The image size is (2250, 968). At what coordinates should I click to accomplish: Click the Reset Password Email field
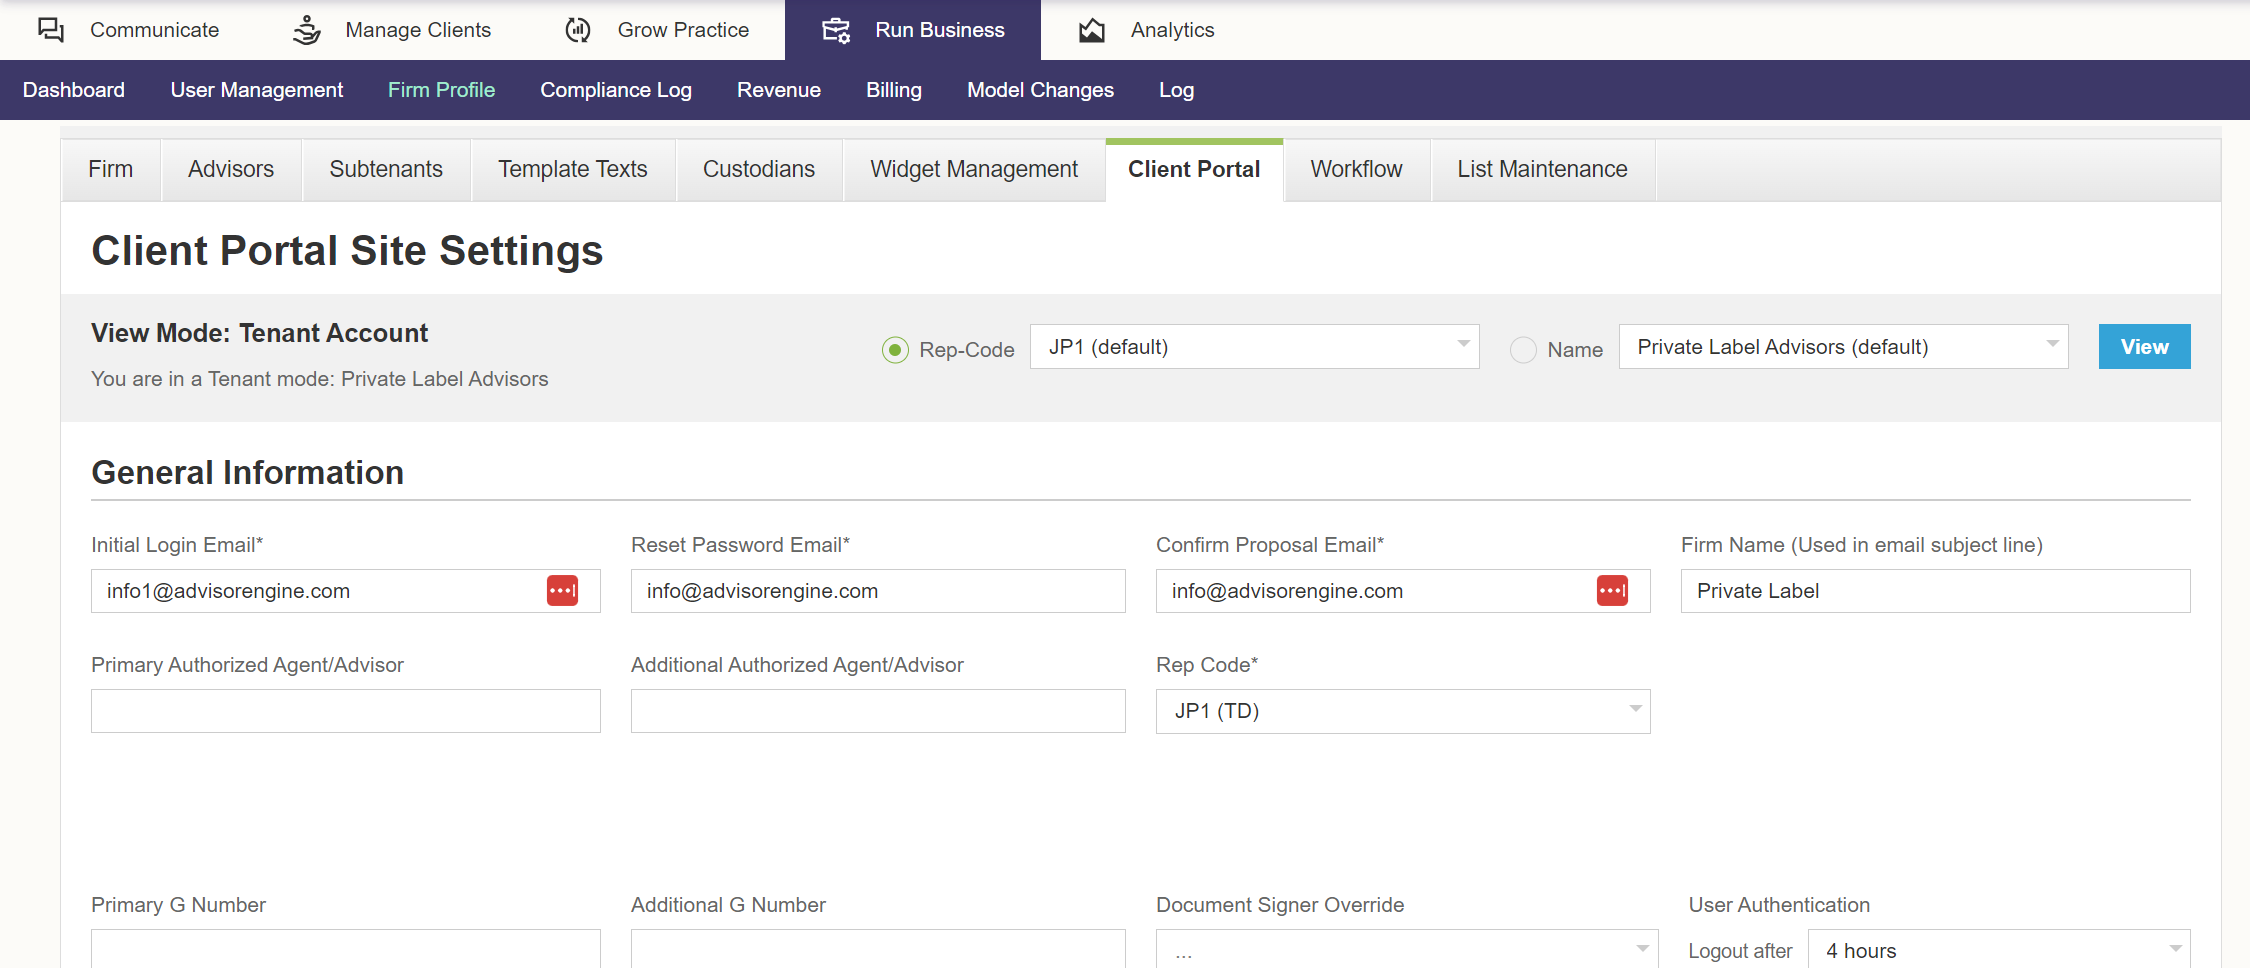click(x=878, y=591)
